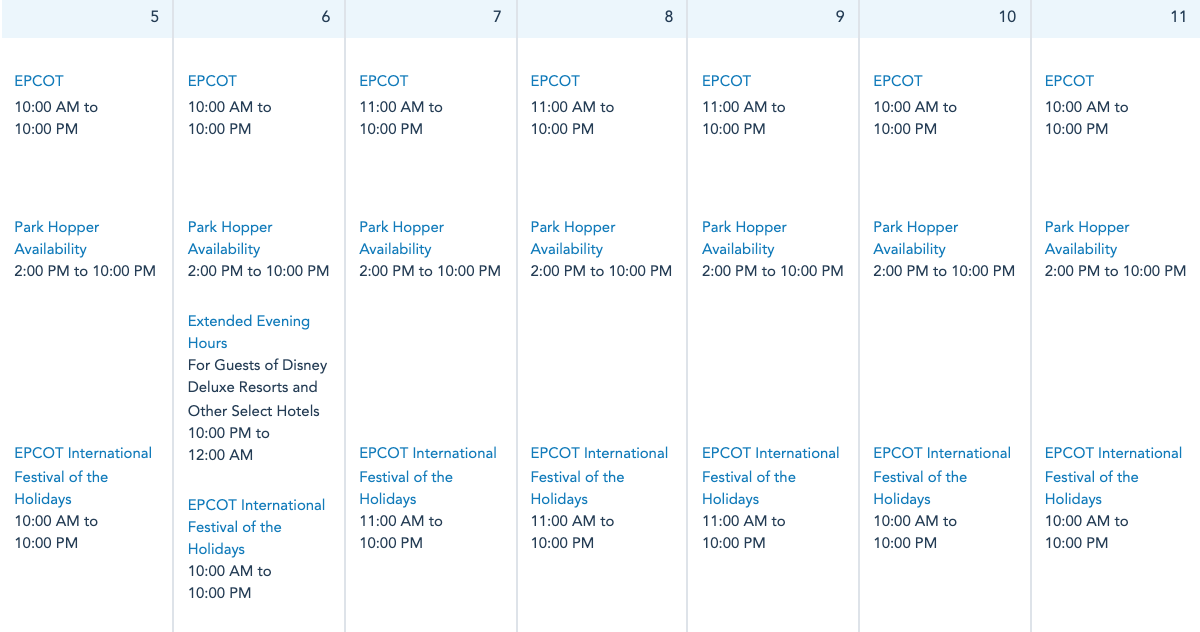The width and height of the screenshot is (1200, 632).
Task: Open the EPCOT link on day 9
Action: pyautogui.click(x=726, y=81)
